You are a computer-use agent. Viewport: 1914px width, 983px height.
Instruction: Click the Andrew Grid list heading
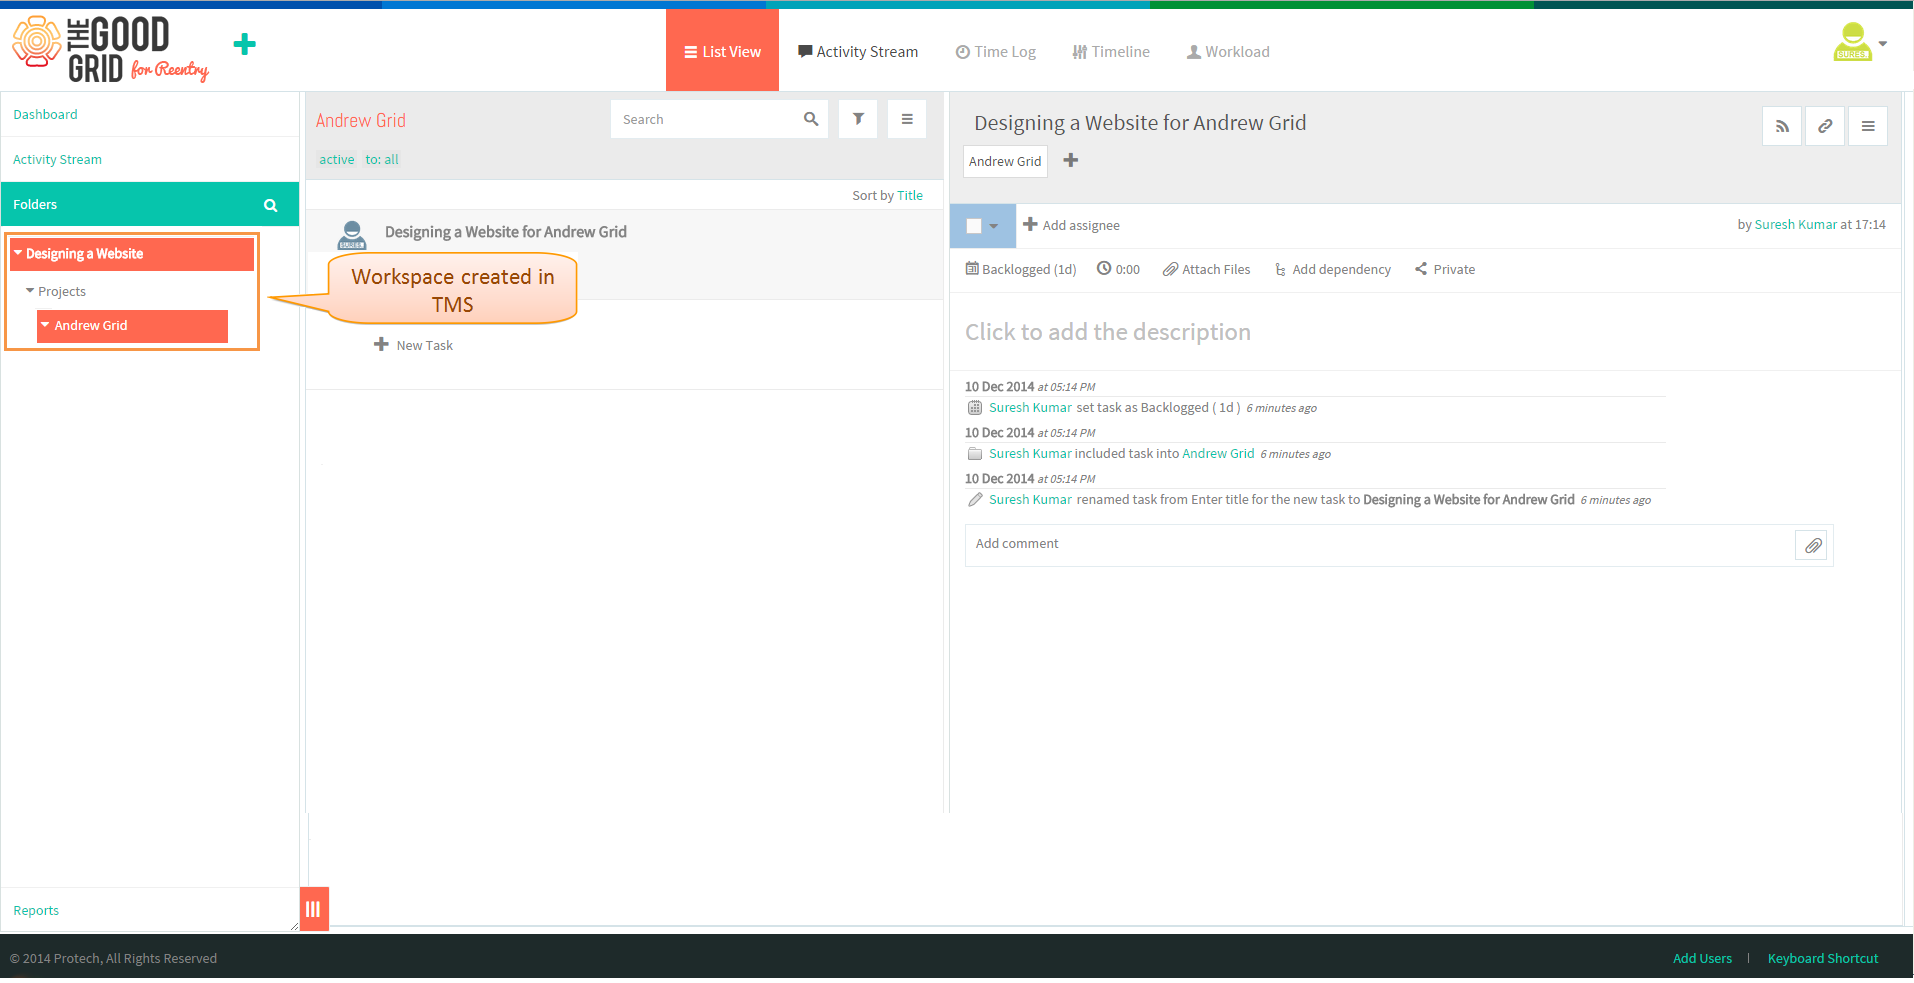coord(361,120)
